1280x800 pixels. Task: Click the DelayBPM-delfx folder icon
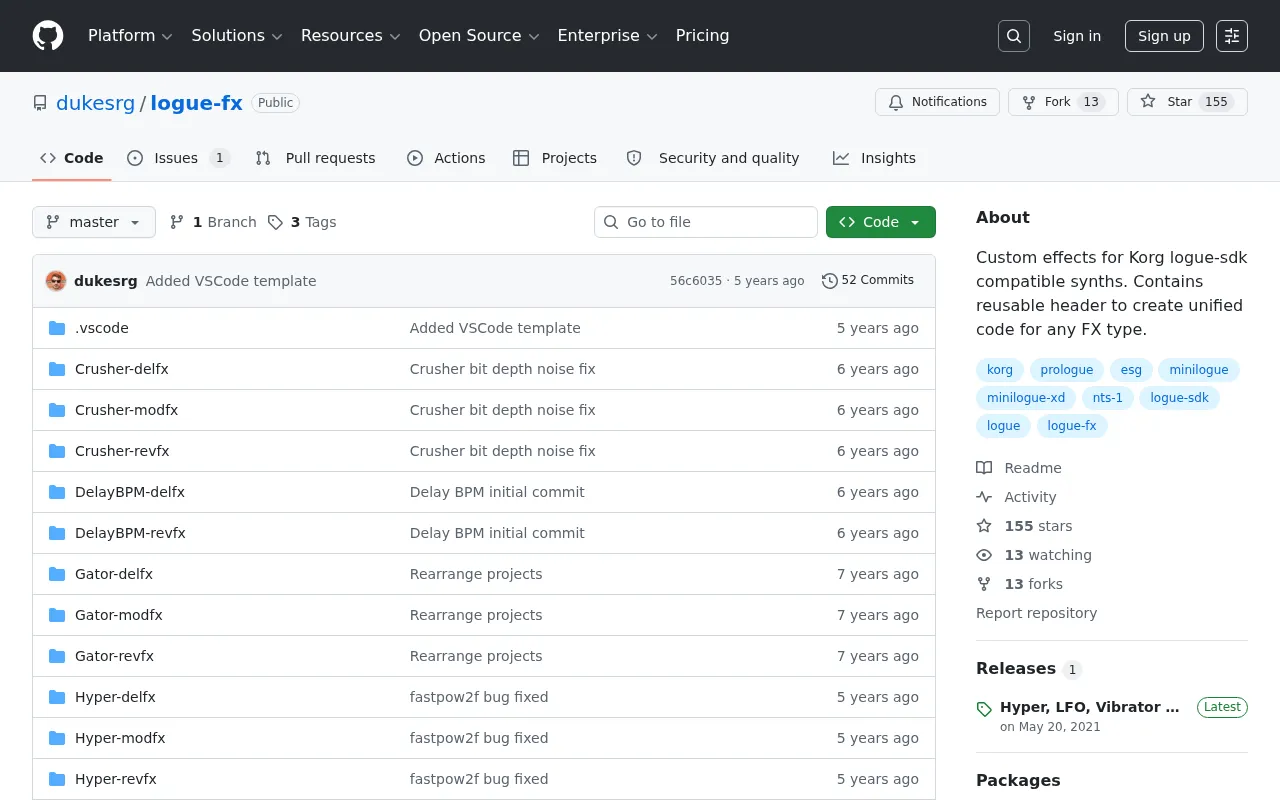coord(57,492)
